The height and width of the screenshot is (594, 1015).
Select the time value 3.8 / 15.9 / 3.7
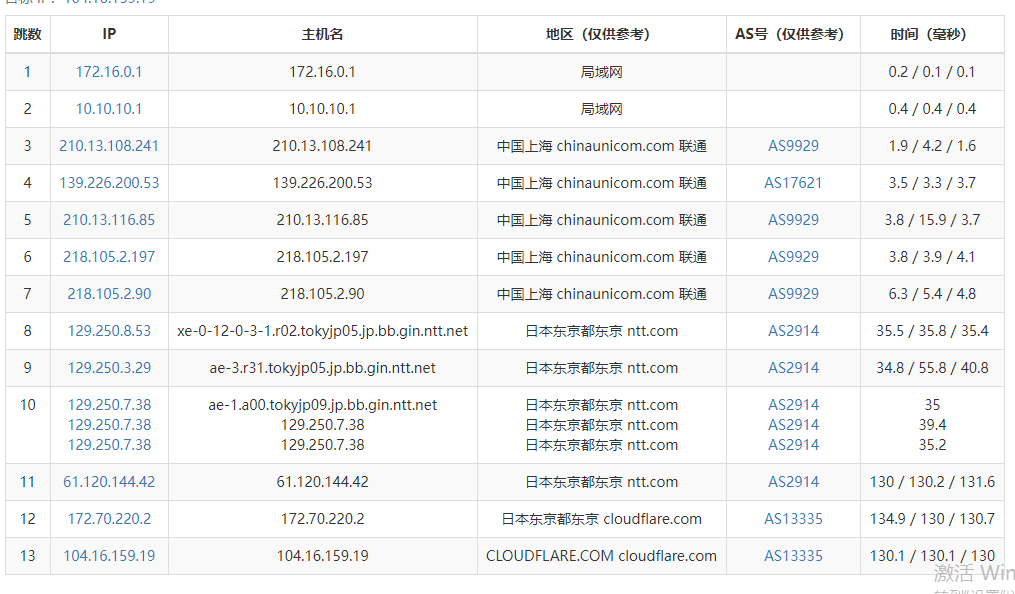coord(932,219)
